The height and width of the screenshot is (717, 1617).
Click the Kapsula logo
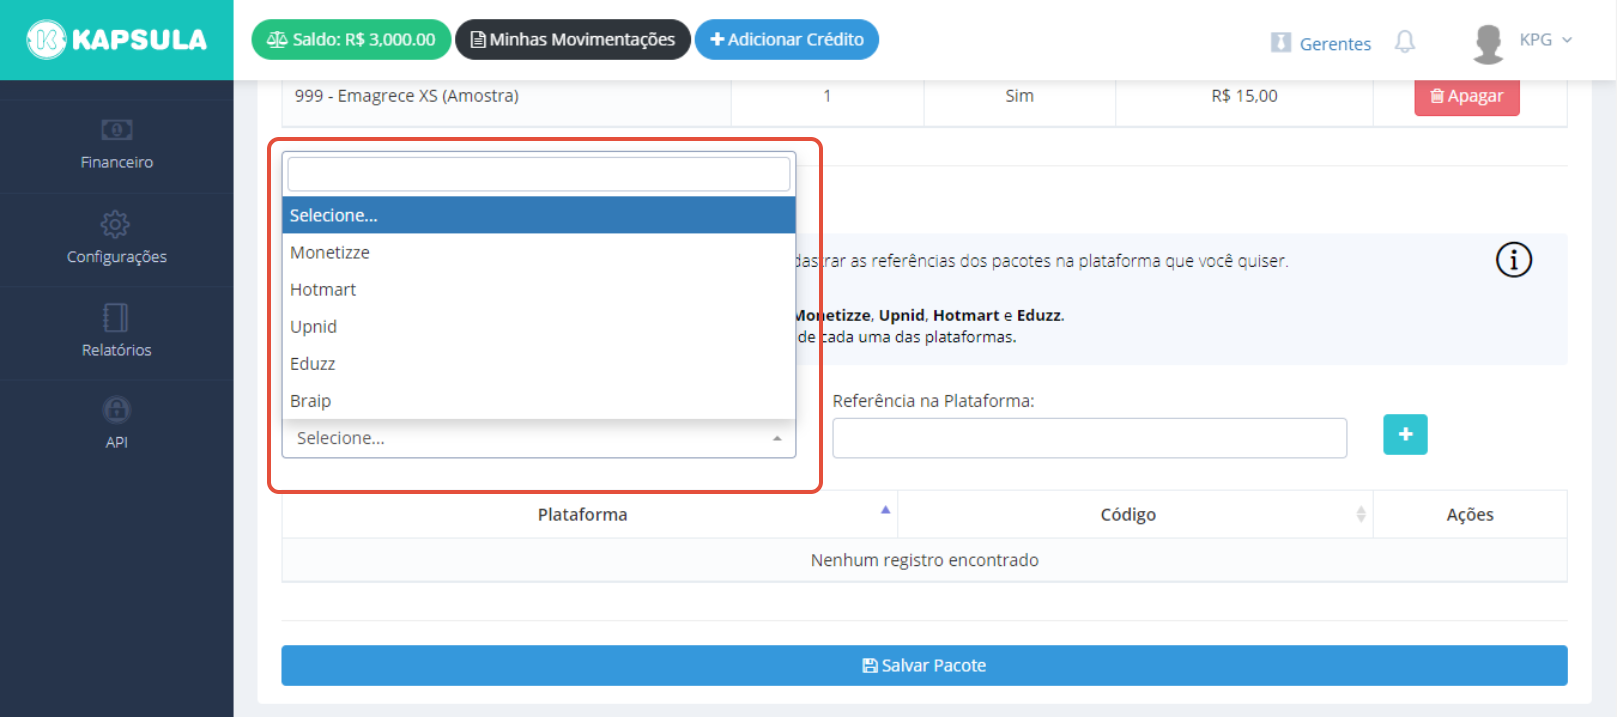116,40
